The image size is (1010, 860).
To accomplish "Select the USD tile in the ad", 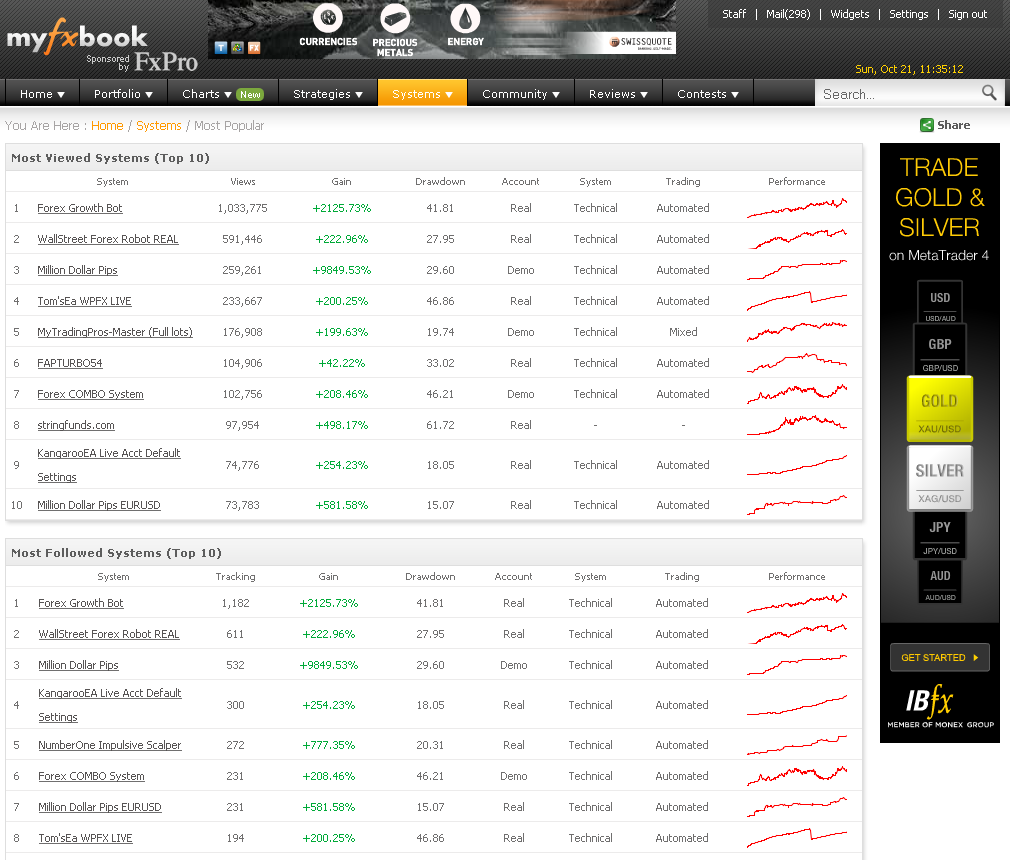I will (940, 301).
